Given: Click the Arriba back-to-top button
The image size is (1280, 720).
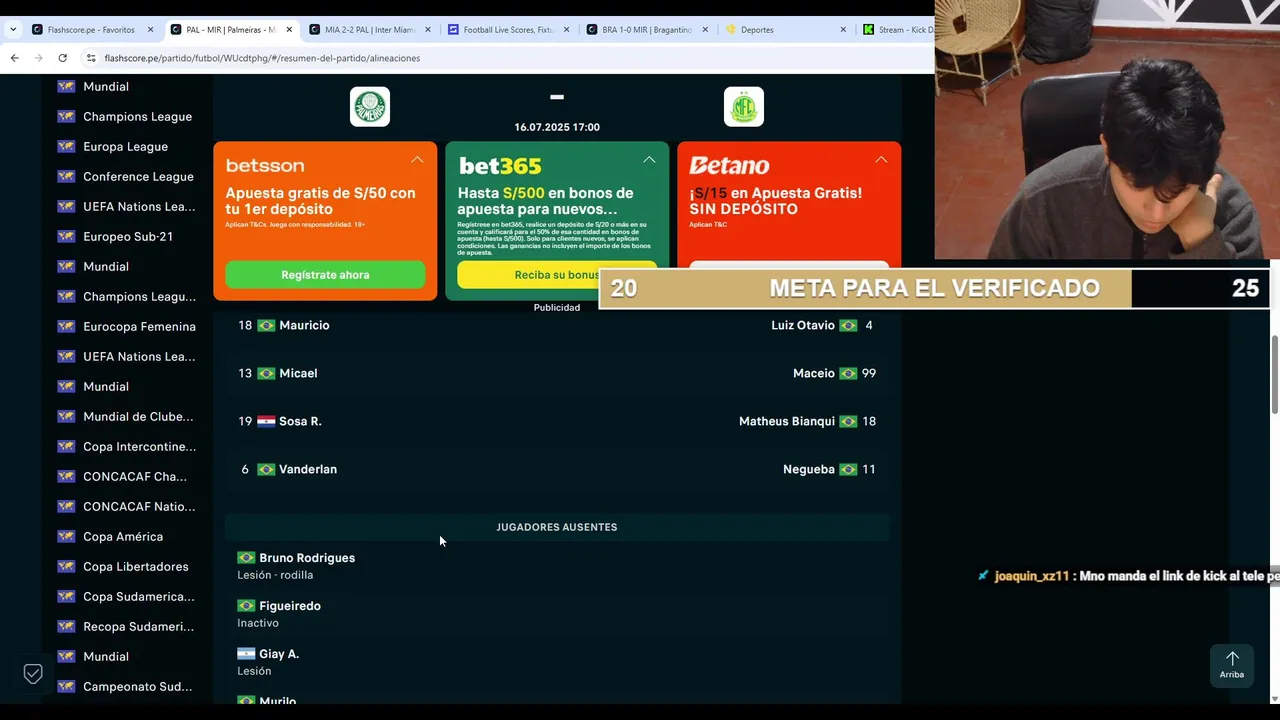Looking at the screenshot, I should coord(1232,665).
